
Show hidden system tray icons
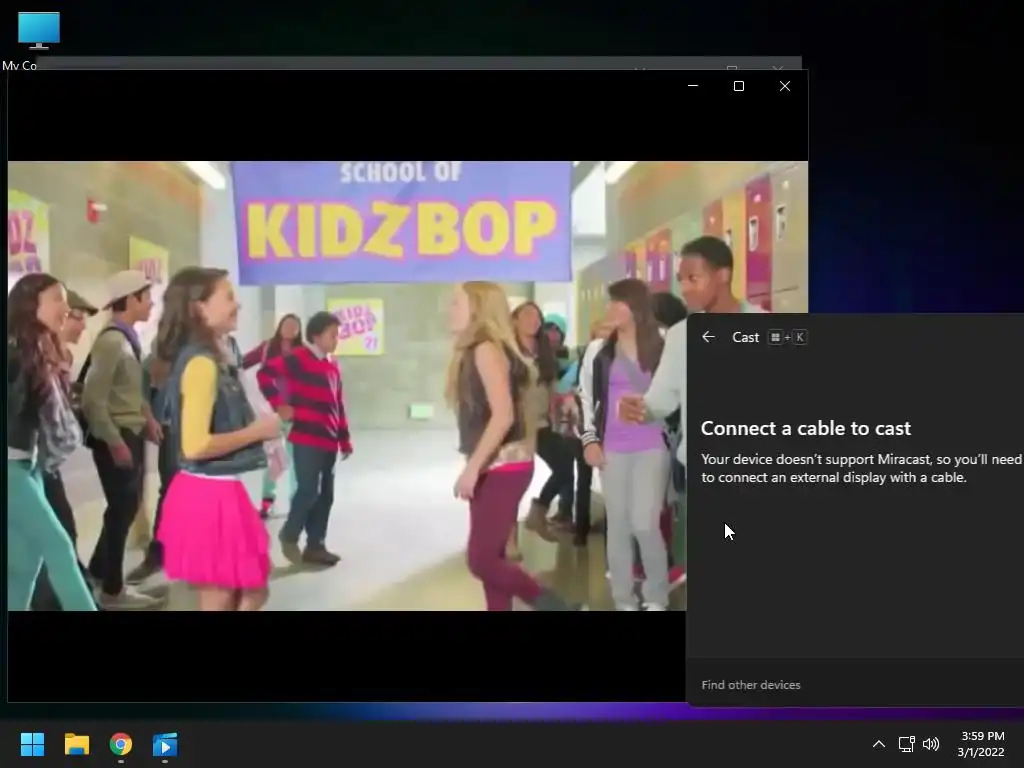879,744
